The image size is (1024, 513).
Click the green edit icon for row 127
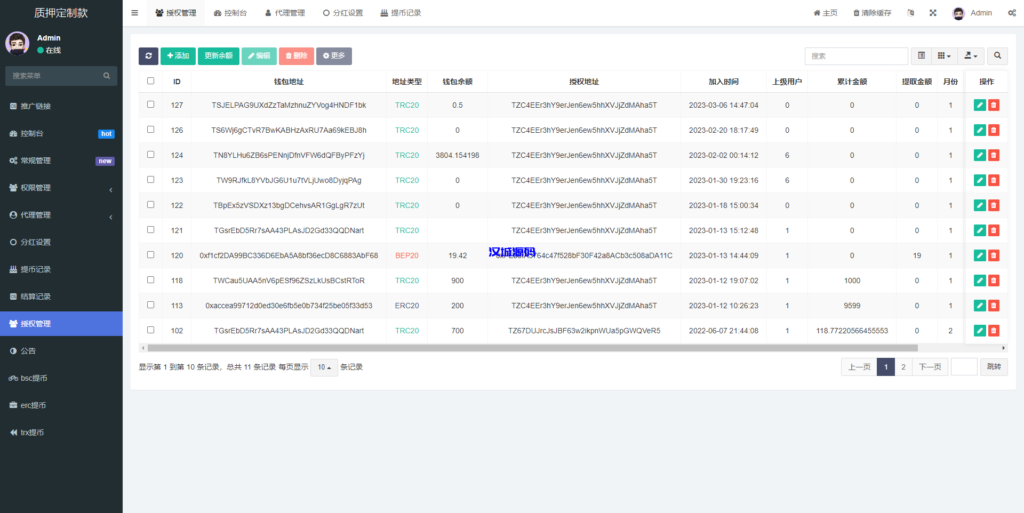pos(979,105)
